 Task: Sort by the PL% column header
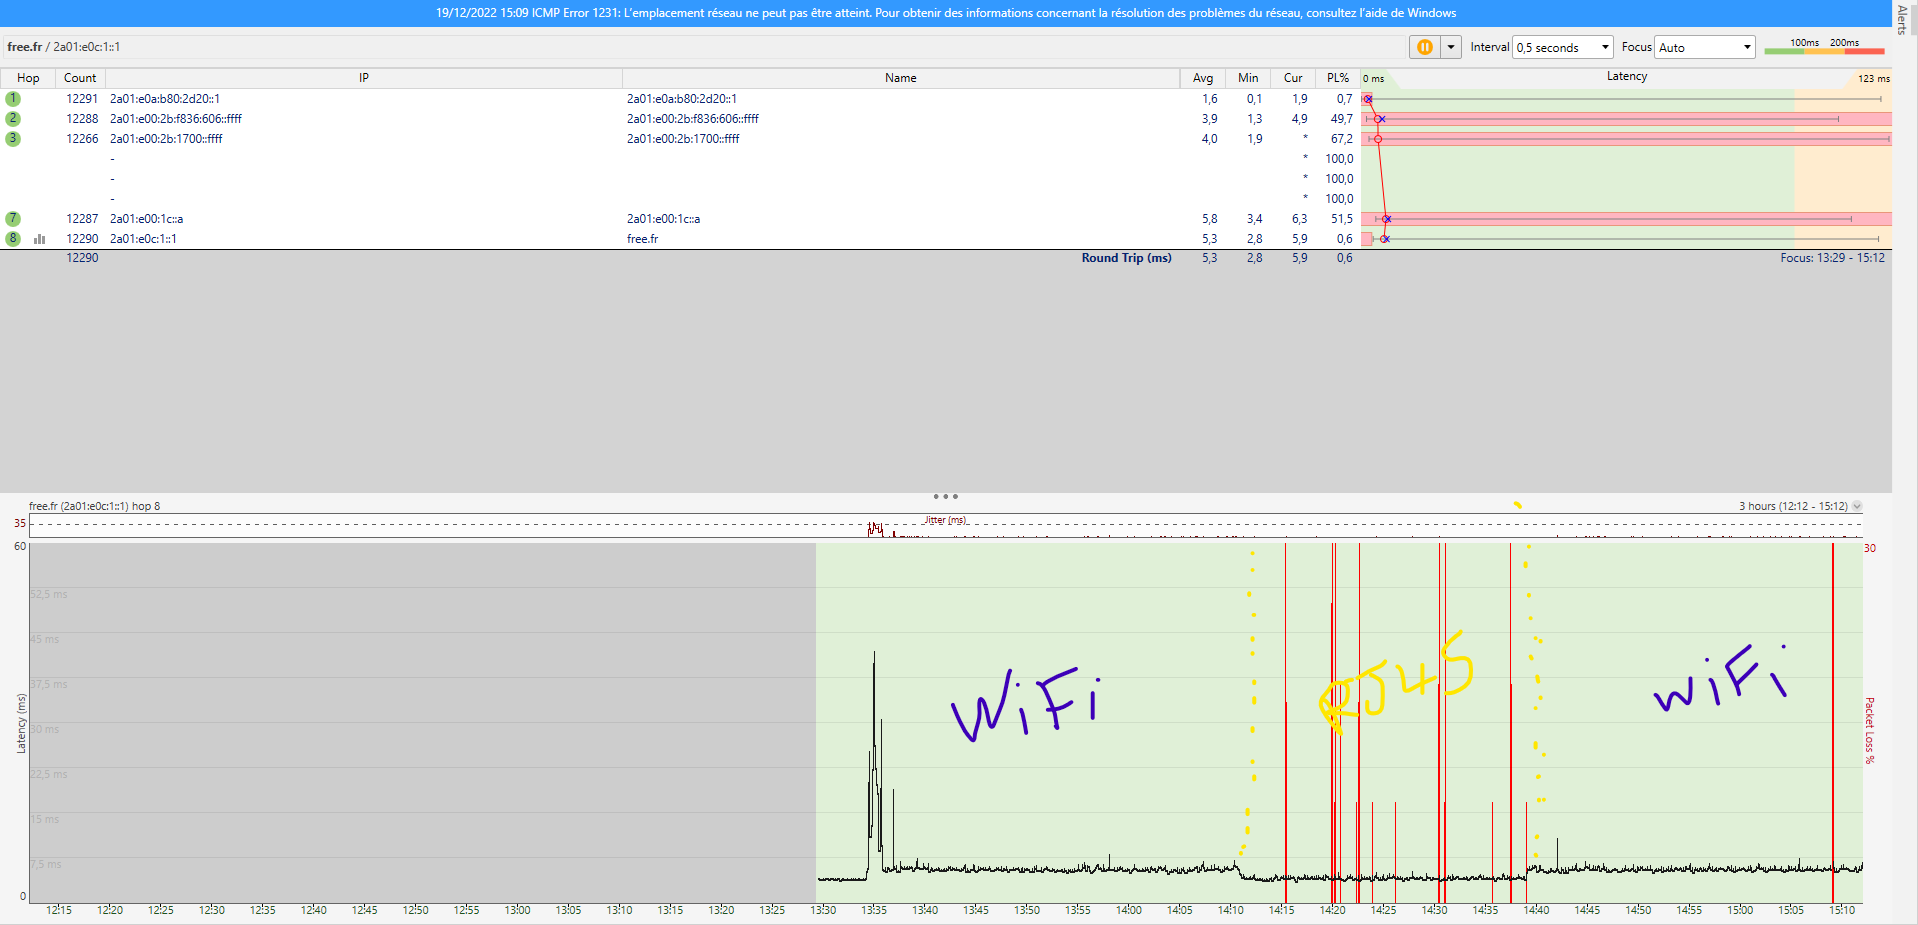[x=1337, y=78]
